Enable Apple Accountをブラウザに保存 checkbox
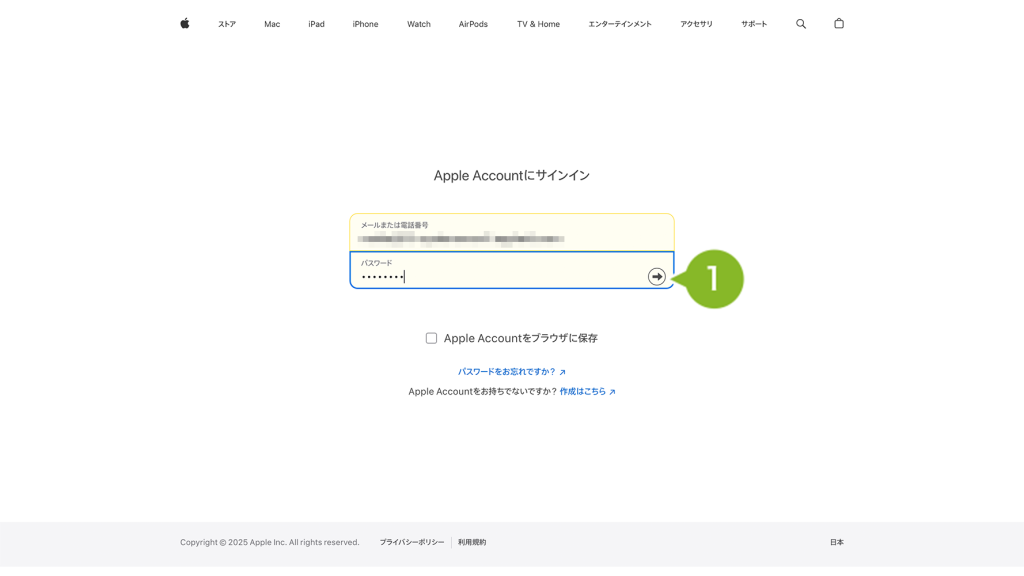 [x=431, y=338]
